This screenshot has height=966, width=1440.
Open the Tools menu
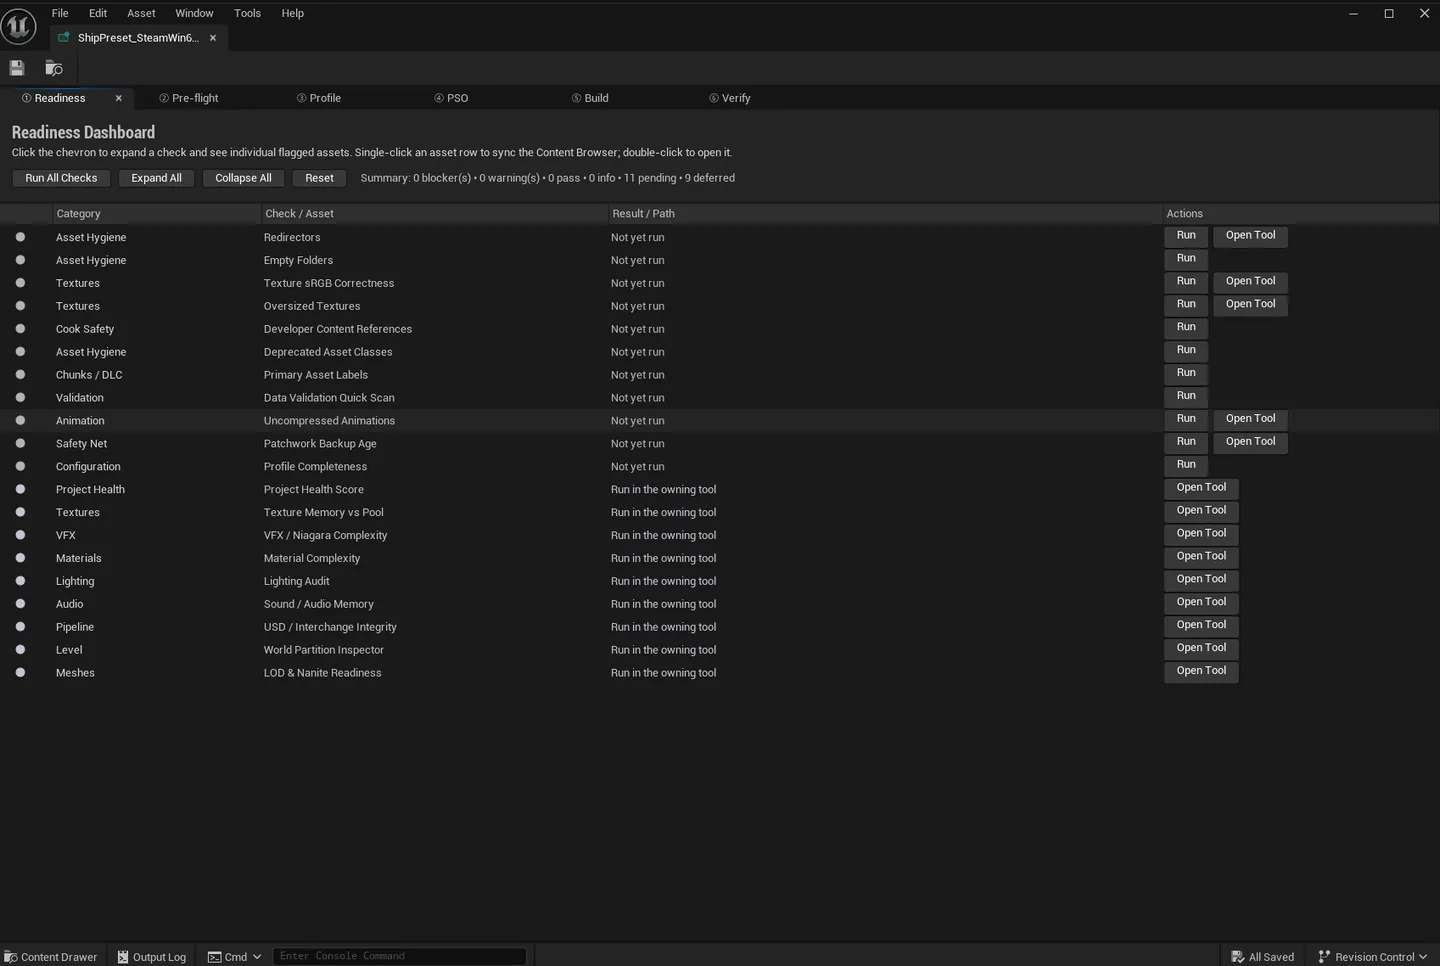point(247,13)
